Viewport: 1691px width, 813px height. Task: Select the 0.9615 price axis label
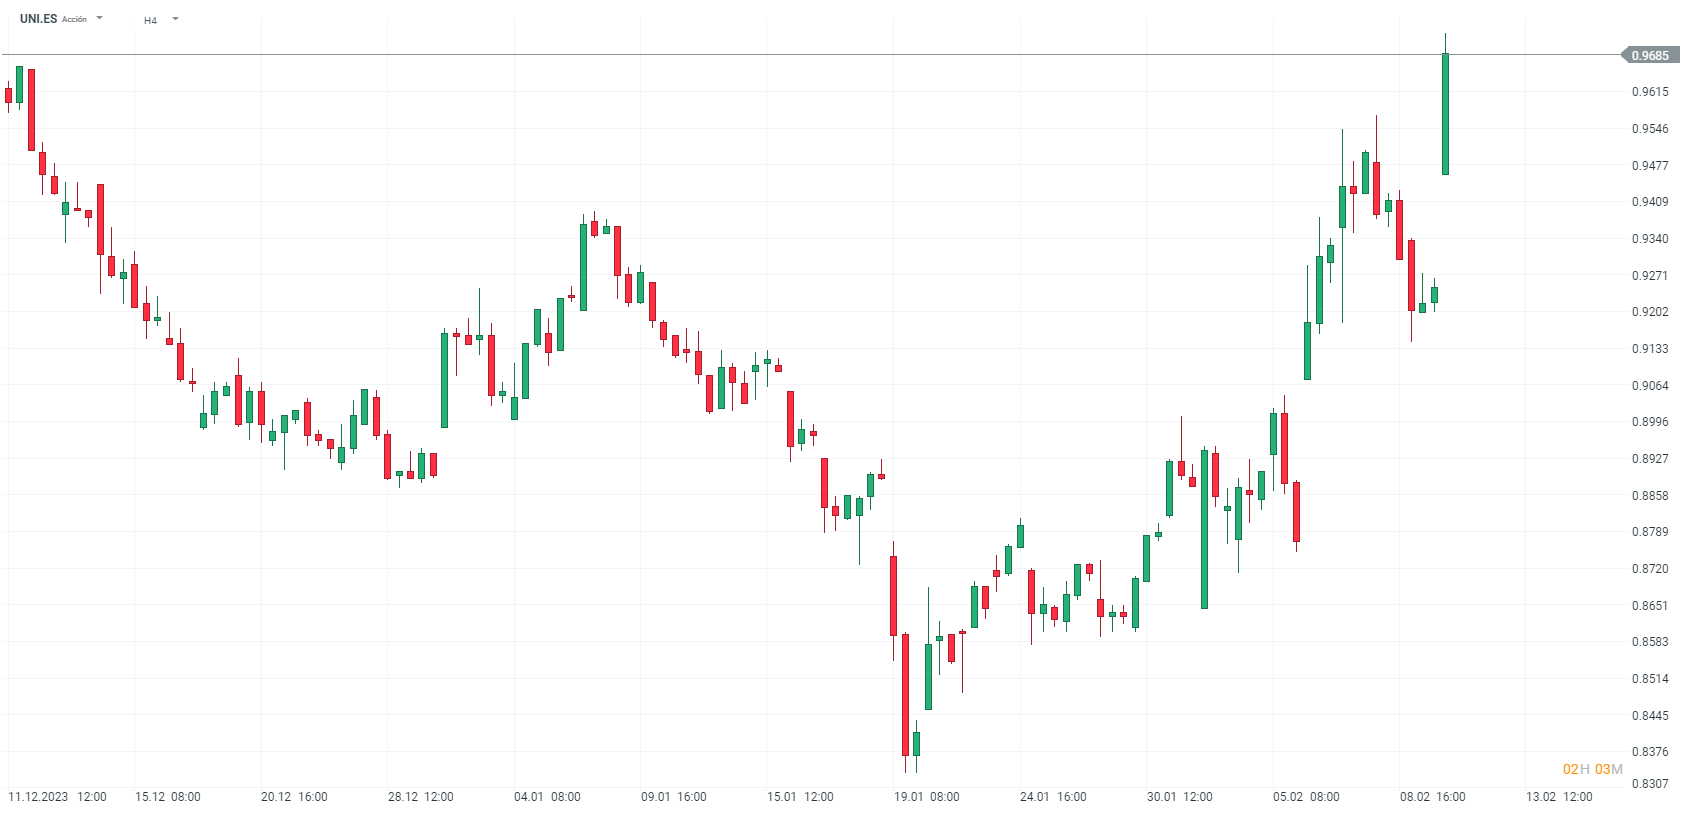click(x=1650, y=92)
